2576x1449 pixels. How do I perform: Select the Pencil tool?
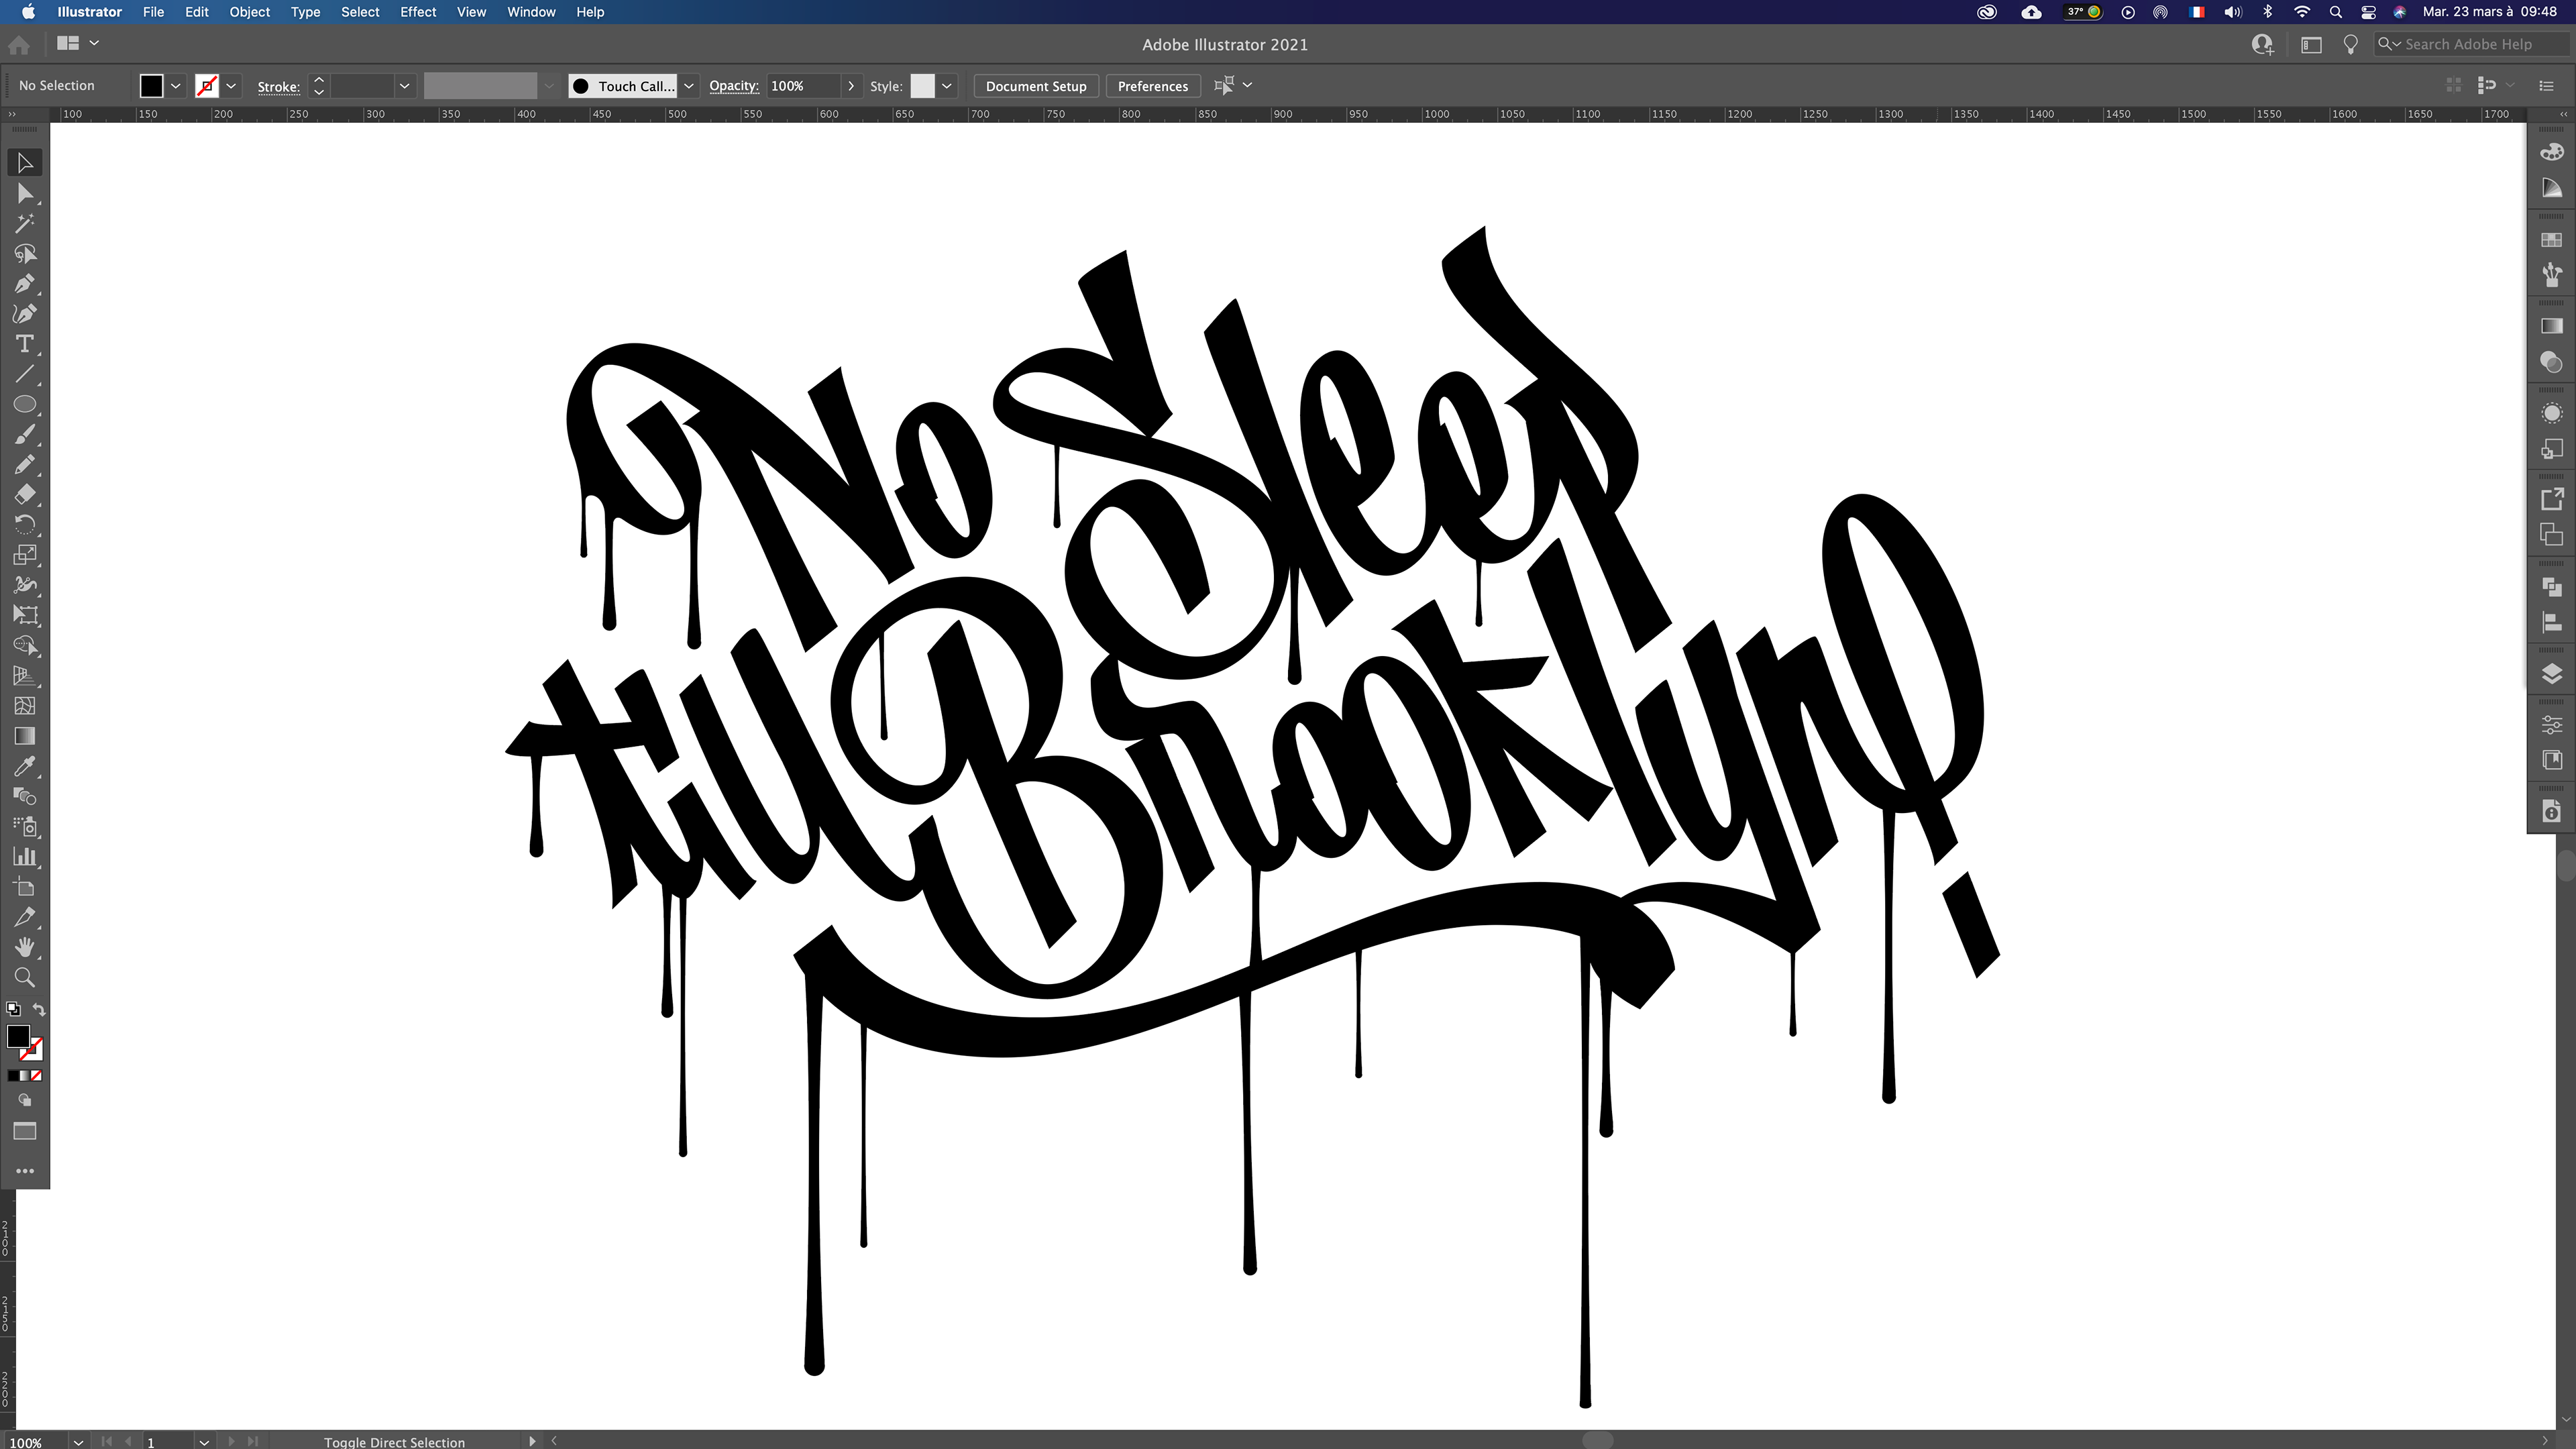coord(25,464)
